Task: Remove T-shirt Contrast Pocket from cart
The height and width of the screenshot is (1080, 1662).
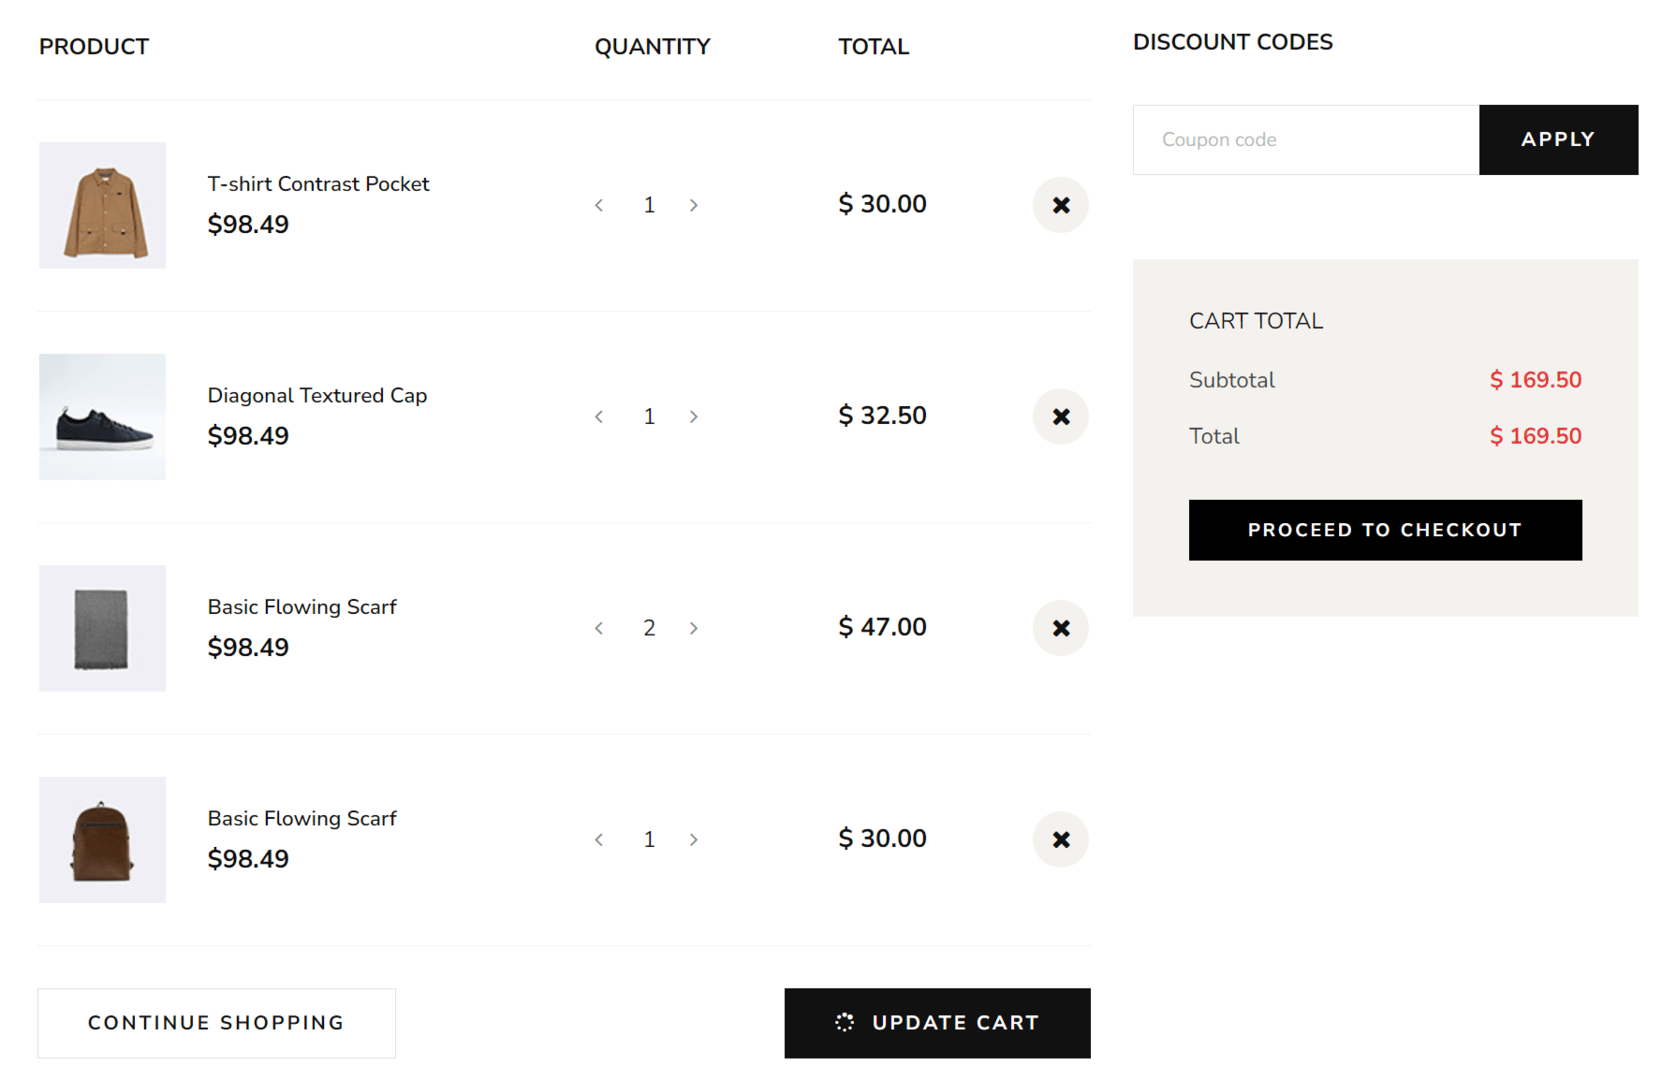Action: pos(1060,205)
